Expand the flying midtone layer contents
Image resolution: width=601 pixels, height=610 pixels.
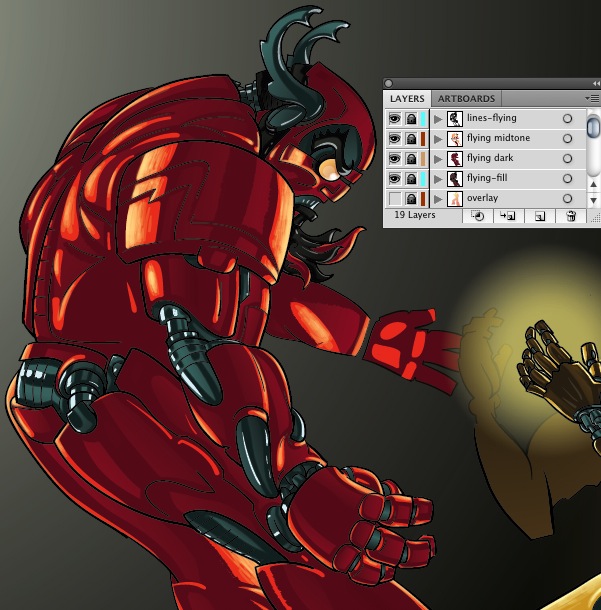click(x=438, y=139)
